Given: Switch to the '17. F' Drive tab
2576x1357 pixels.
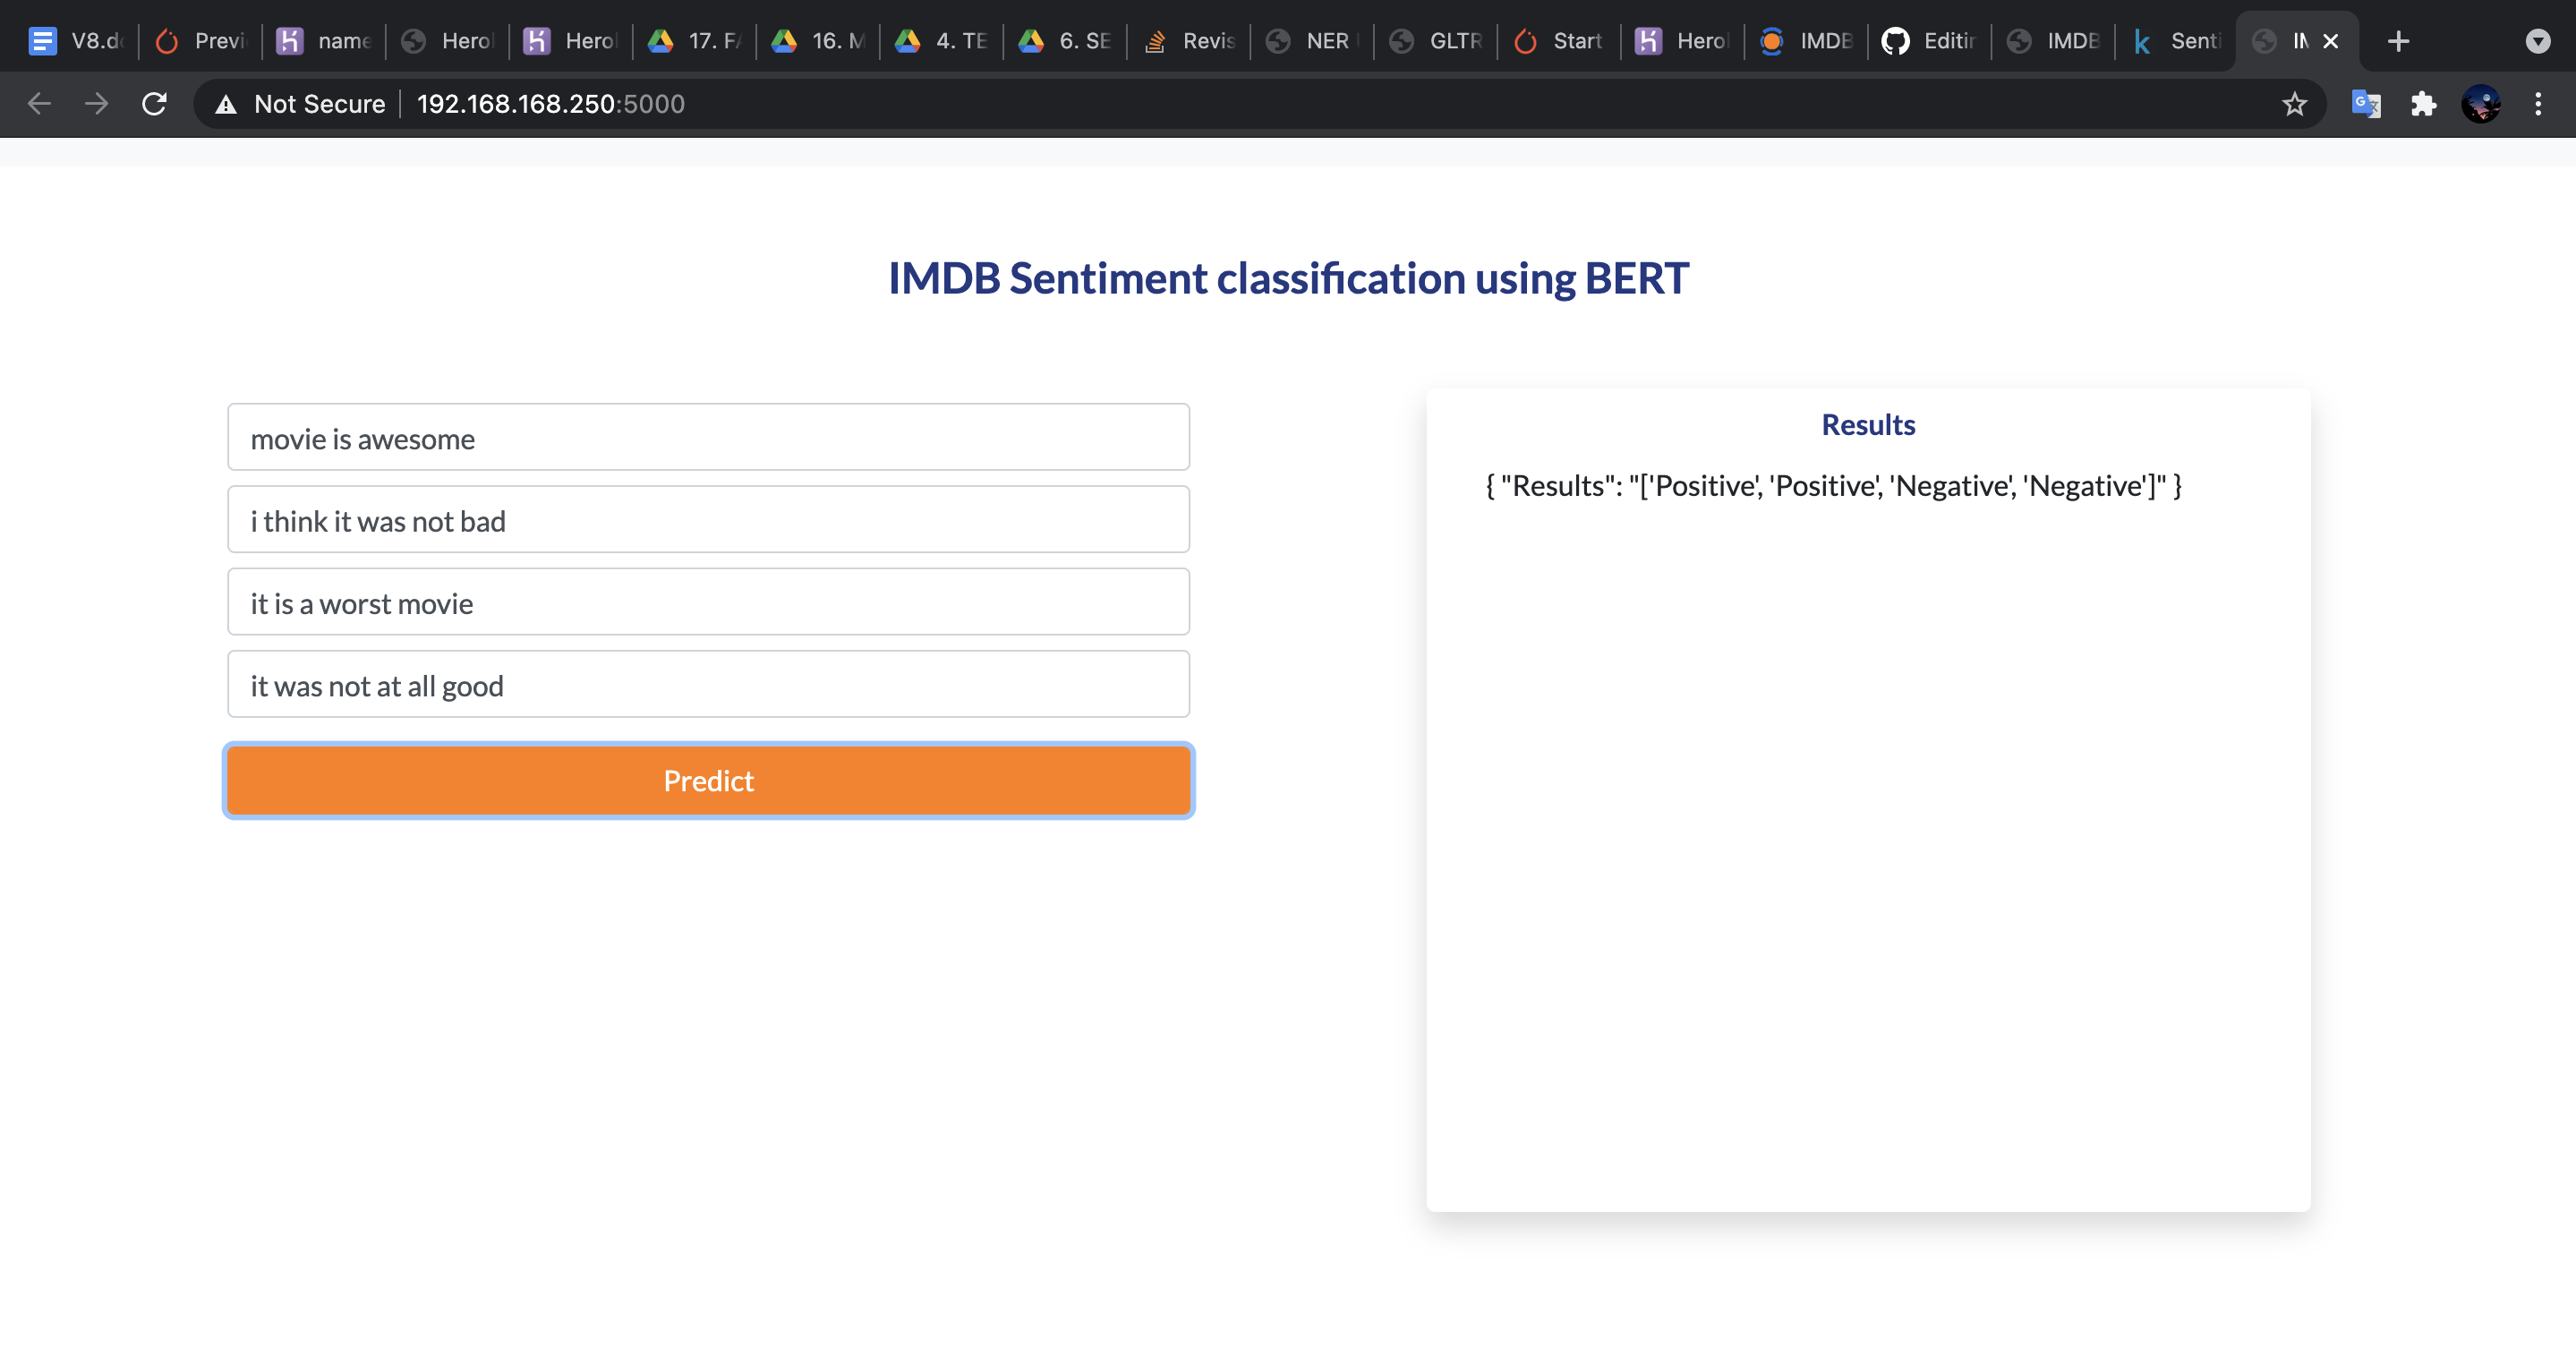Looking at the screenshot, I should click(x=694, y=41).
